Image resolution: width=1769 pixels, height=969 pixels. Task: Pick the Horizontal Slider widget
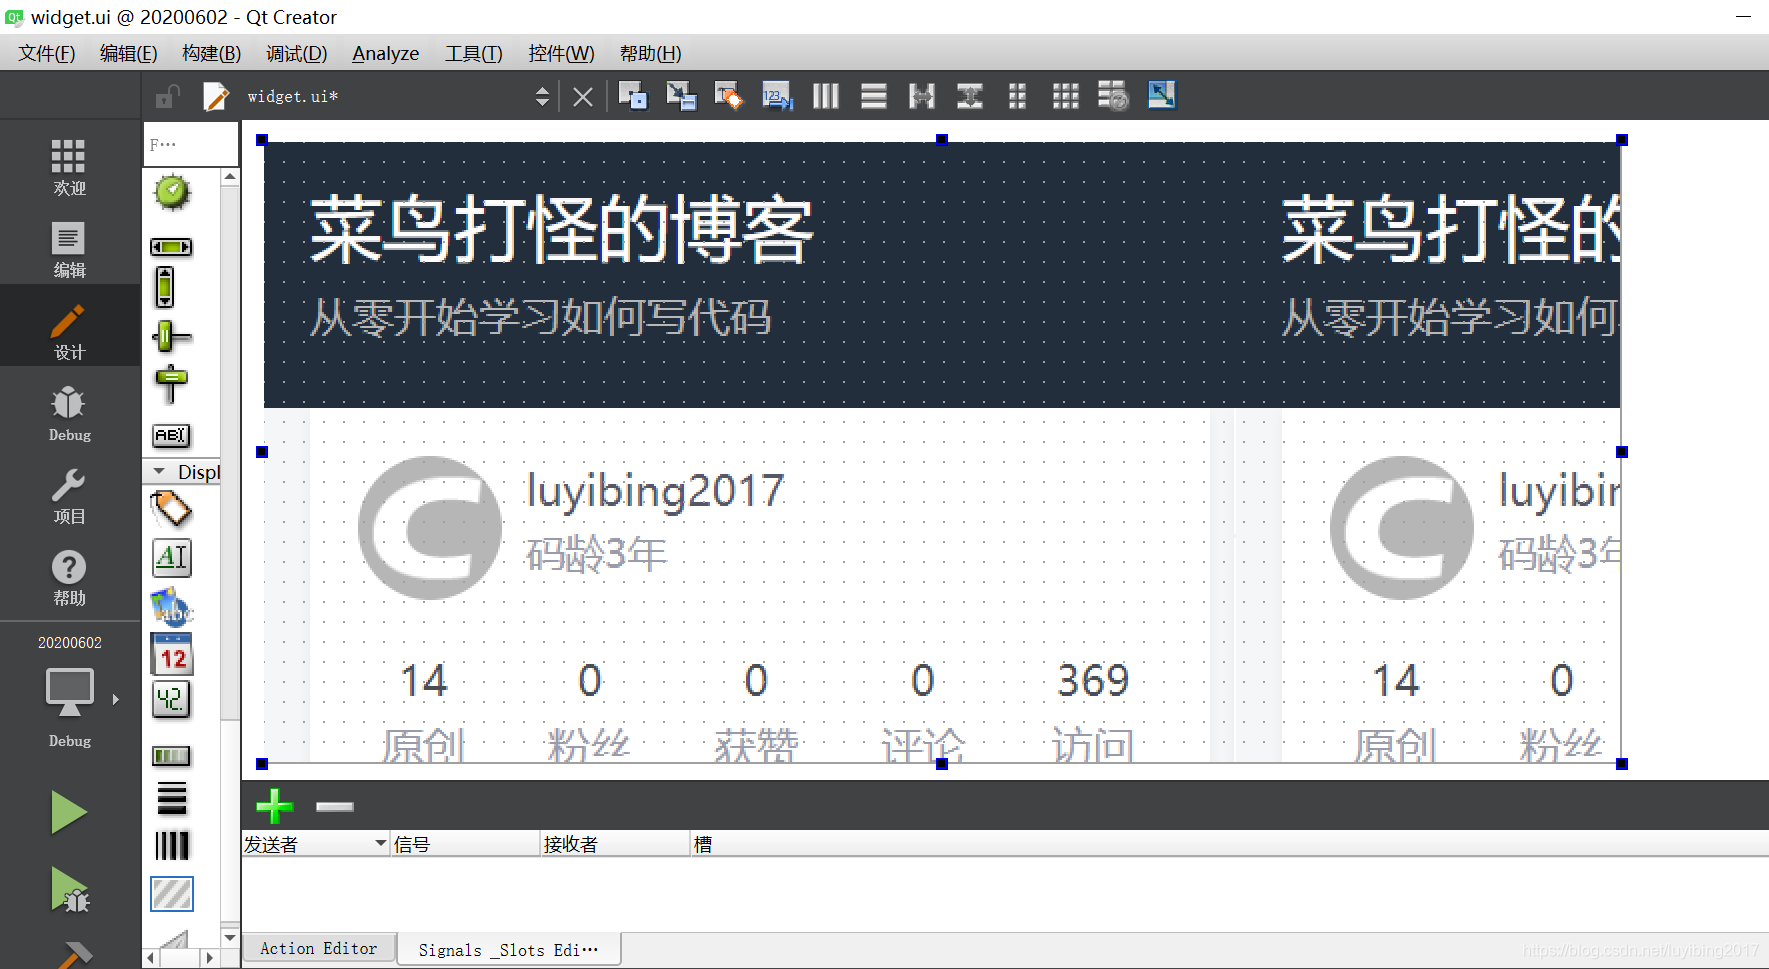pos(171,337)
